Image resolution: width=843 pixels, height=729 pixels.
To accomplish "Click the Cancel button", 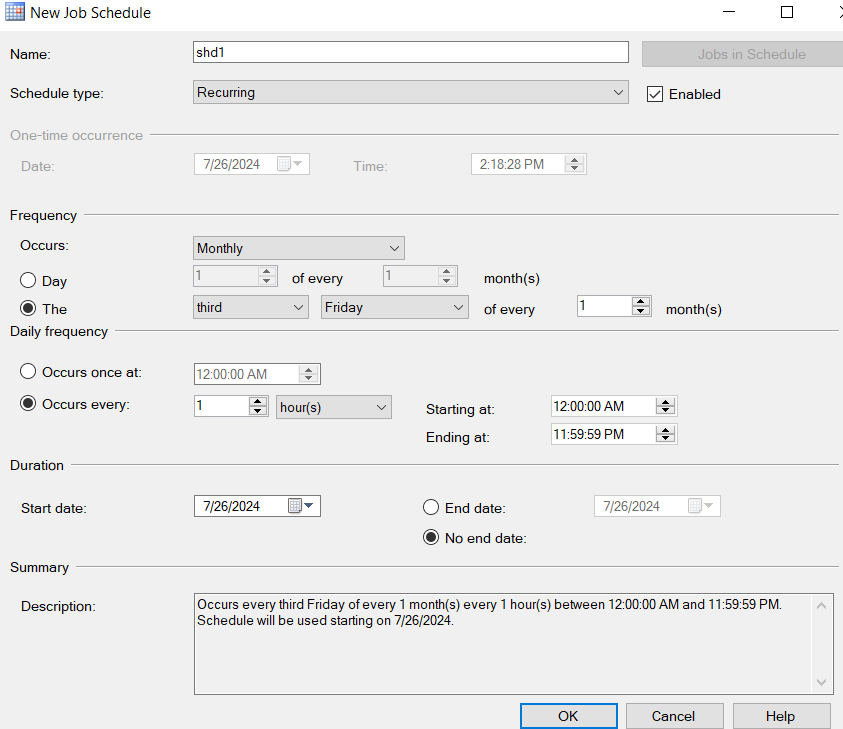I will click(x=675, y=716).
